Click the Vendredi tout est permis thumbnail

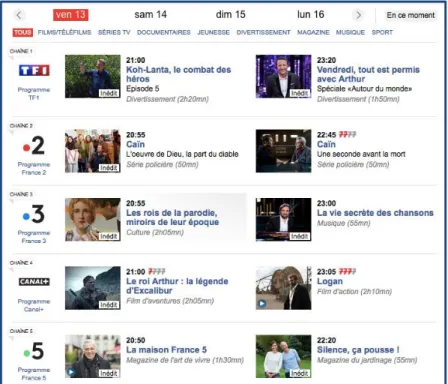click(x=283, y=76)
